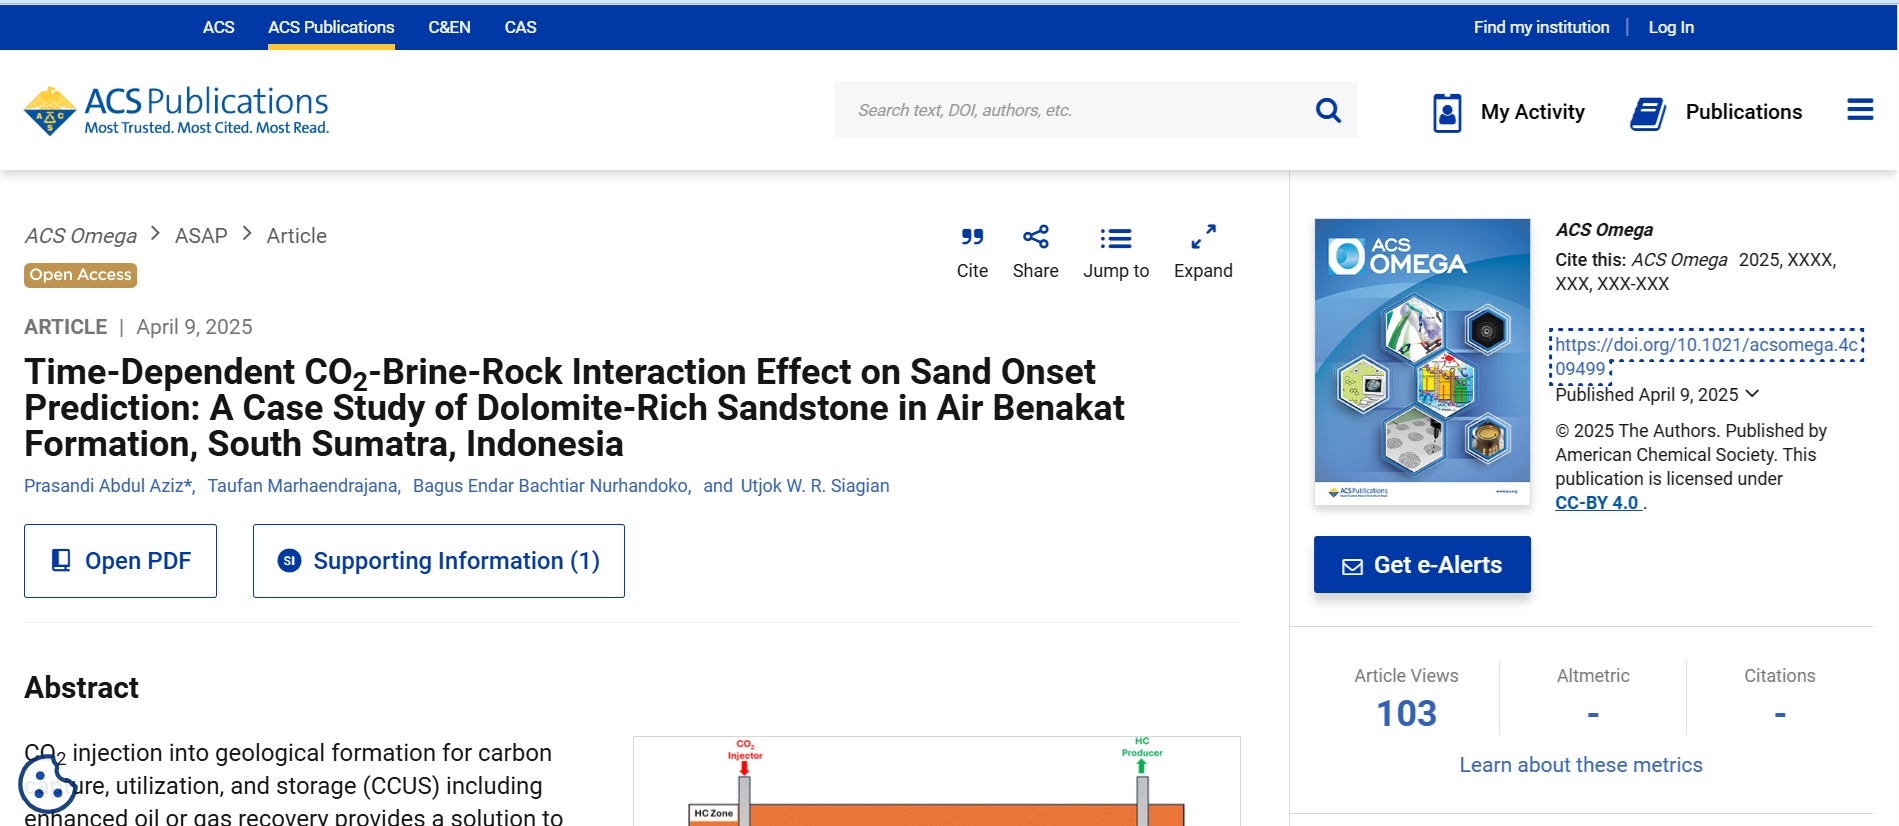Click the Citations metric label
The width and height of the screenshot is (1899, 826).
point(1780,676)
